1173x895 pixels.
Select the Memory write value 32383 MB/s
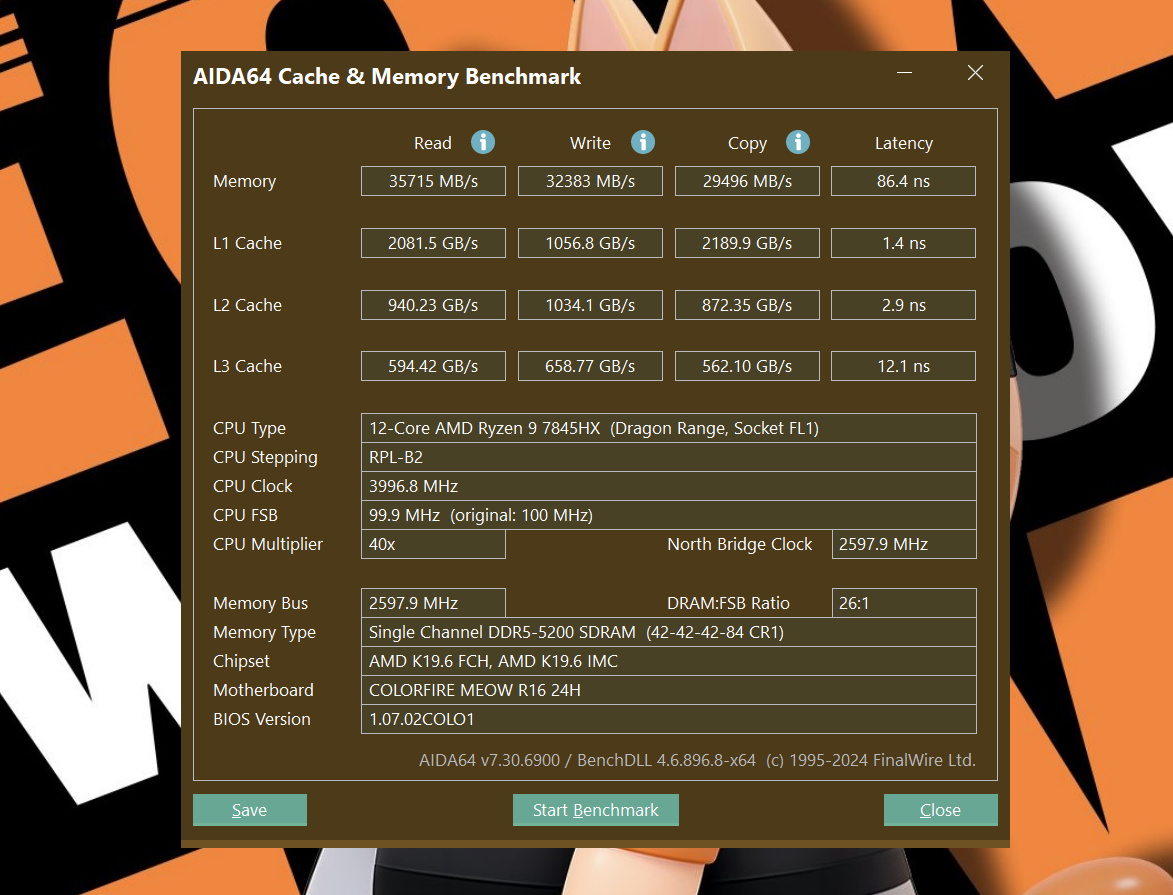[590, 181]
